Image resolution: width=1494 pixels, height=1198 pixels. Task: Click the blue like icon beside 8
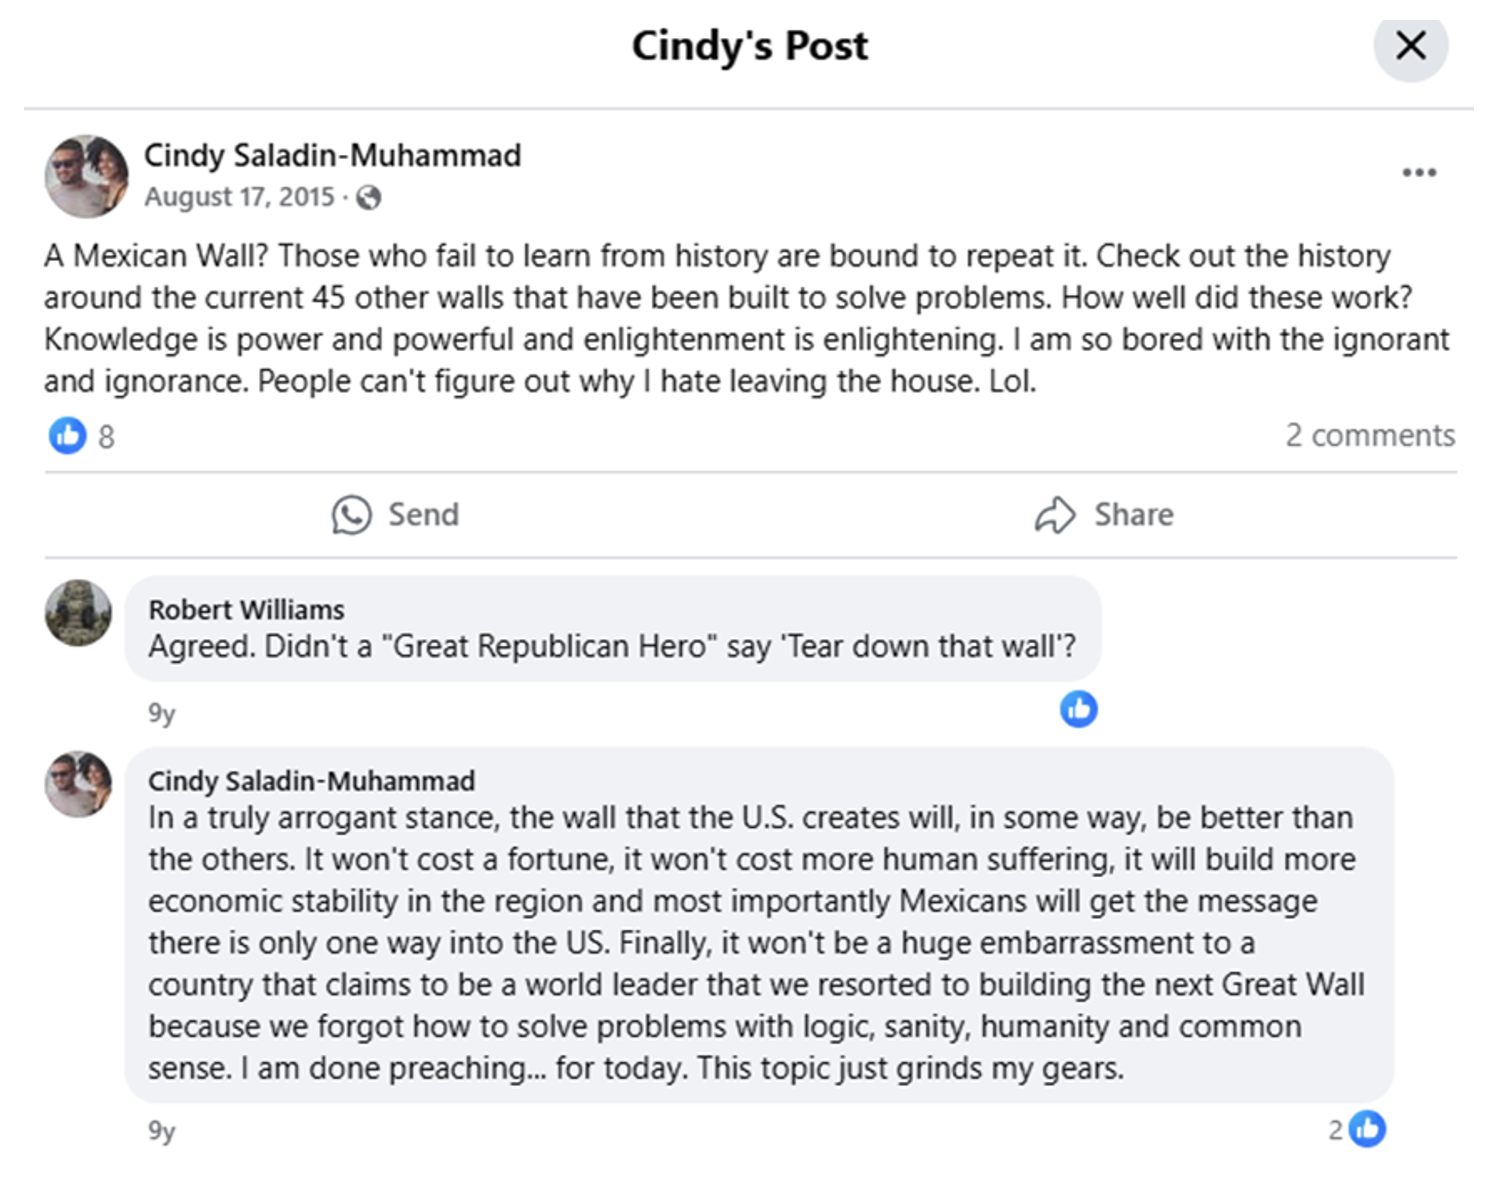[x=68, y=436]
